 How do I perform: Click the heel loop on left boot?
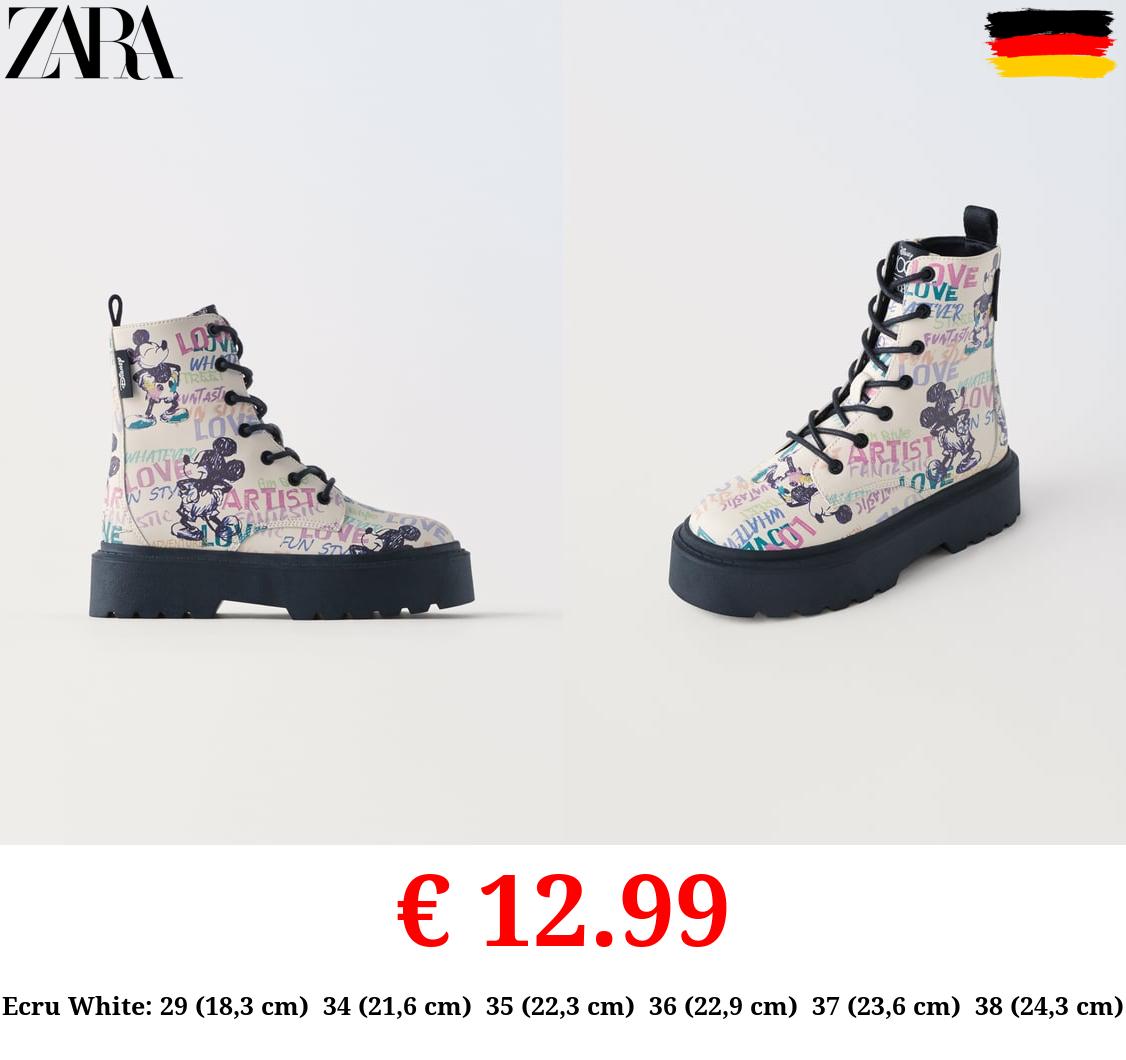pos(115,310)
